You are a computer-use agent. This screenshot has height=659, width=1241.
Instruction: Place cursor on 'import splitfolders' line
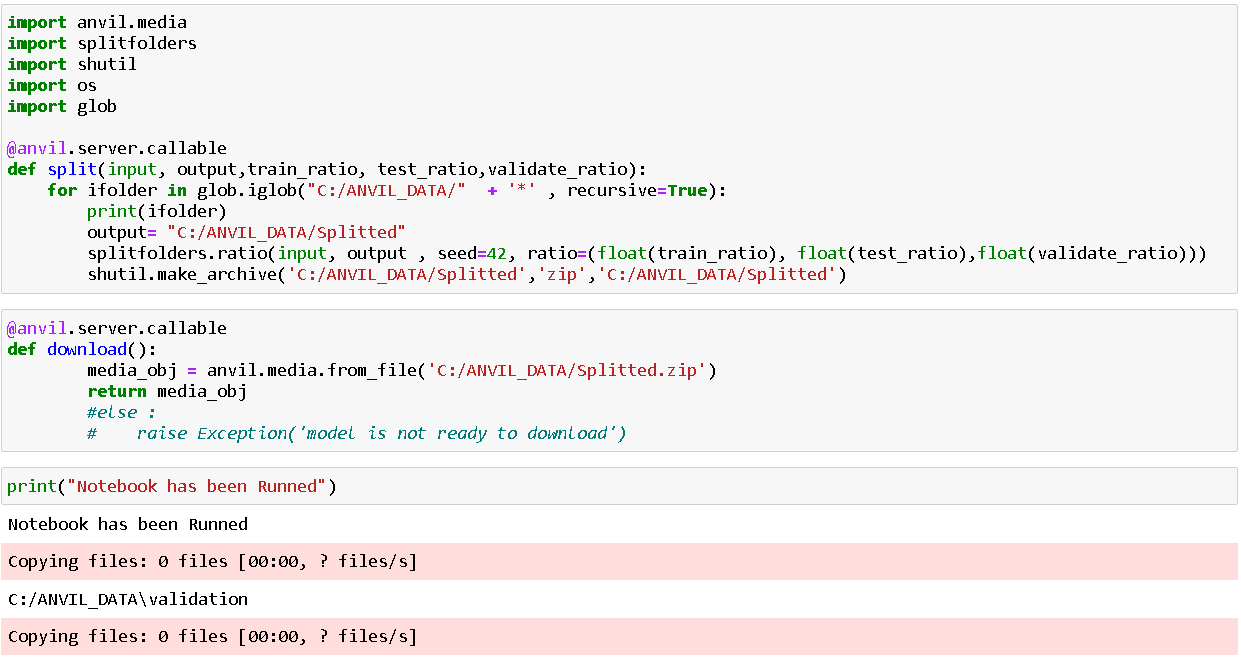102,43
